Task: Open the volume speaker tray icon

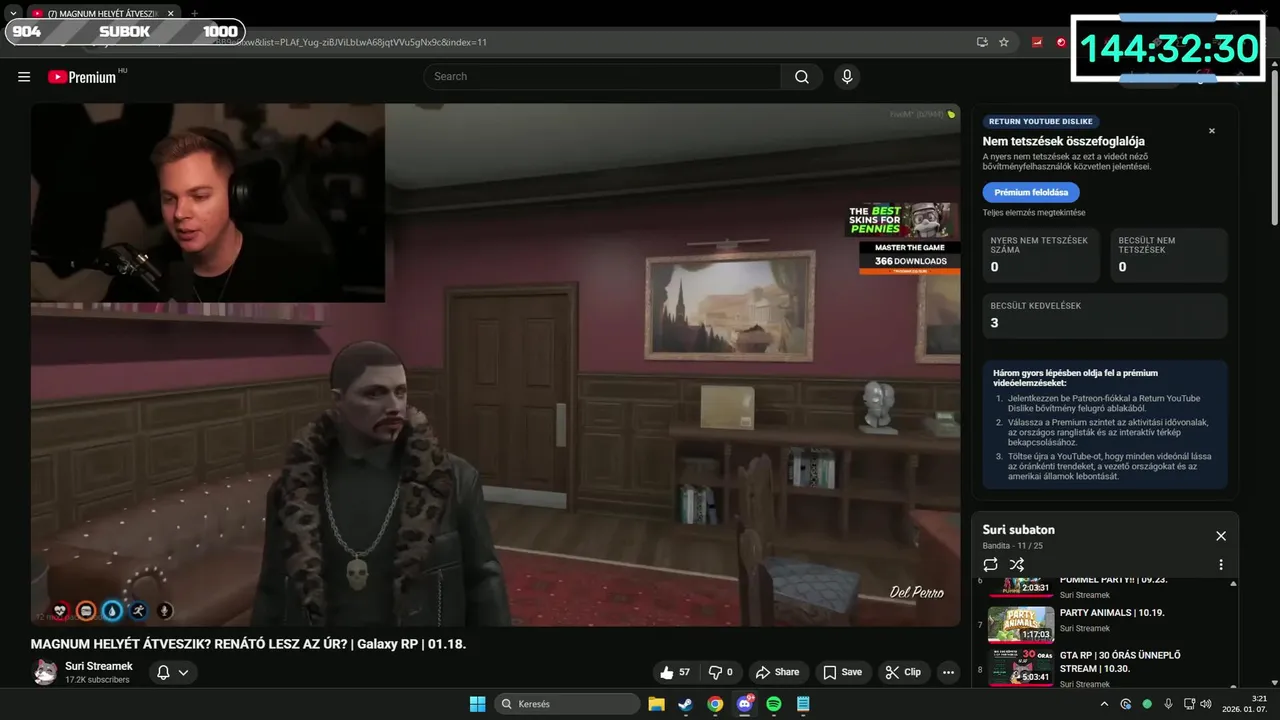Action: tap(1206, 704)
